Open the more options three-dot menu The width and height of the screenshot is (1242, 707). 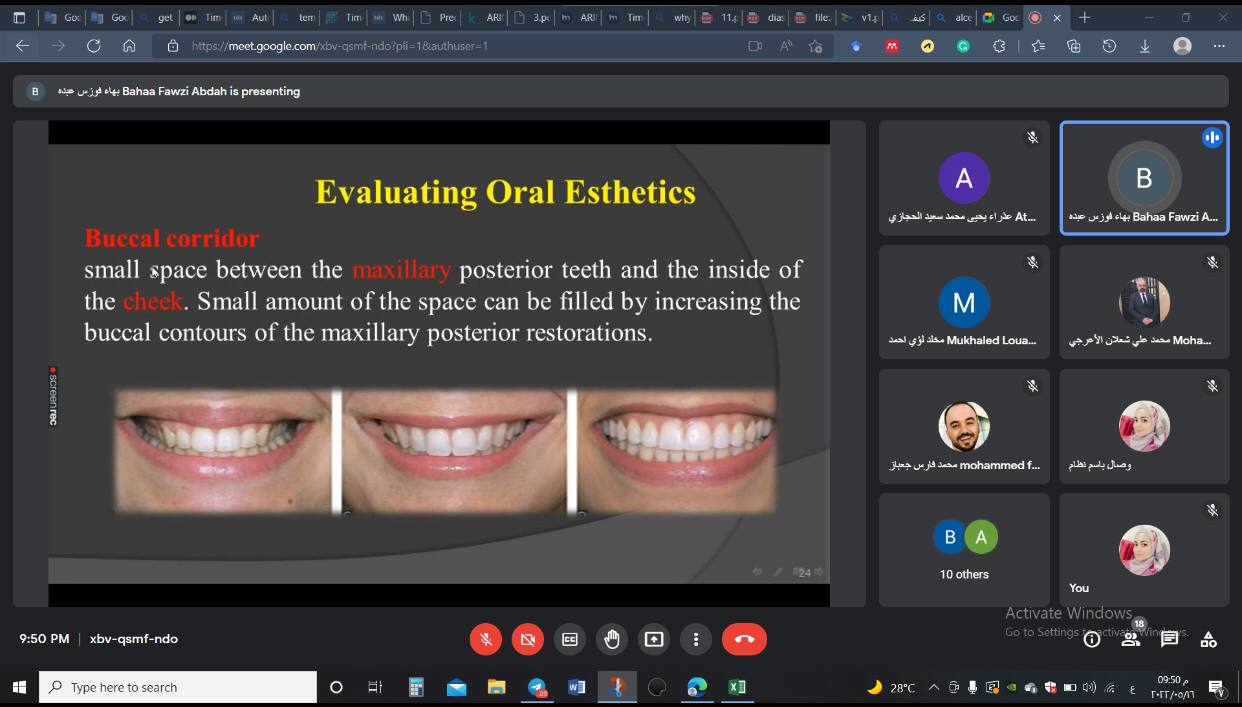coord(696,639)
